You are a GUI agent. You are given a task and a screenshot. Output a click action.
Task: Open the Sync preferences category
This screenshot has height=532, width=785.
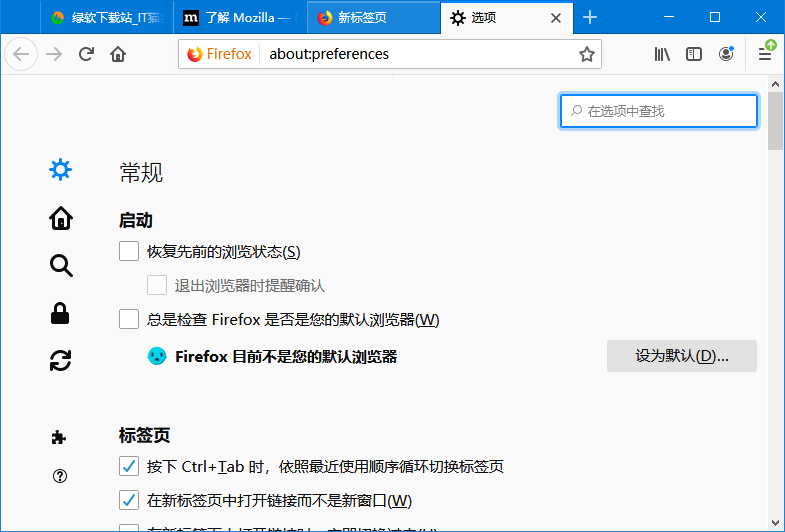[61, 360]
